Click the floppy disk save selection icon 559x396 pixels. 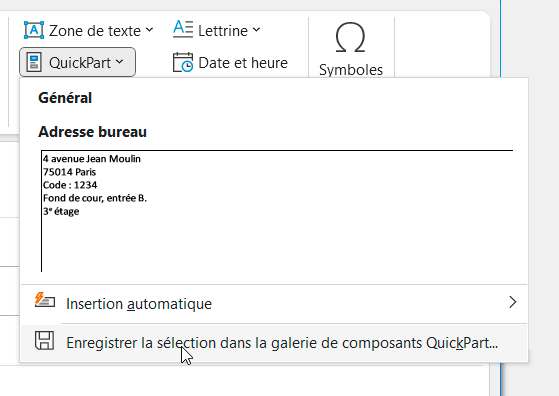tap(45, 340)
